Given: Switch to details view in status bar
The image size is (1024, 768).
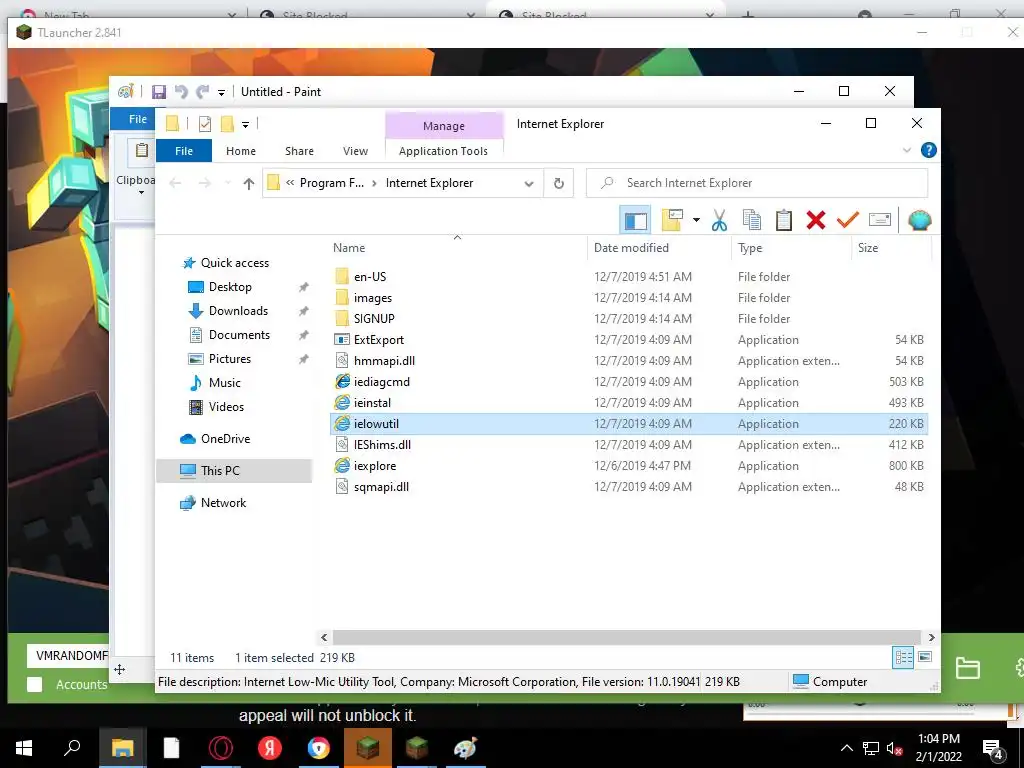Looking at the screenshot, I should (x=903, y=657).
